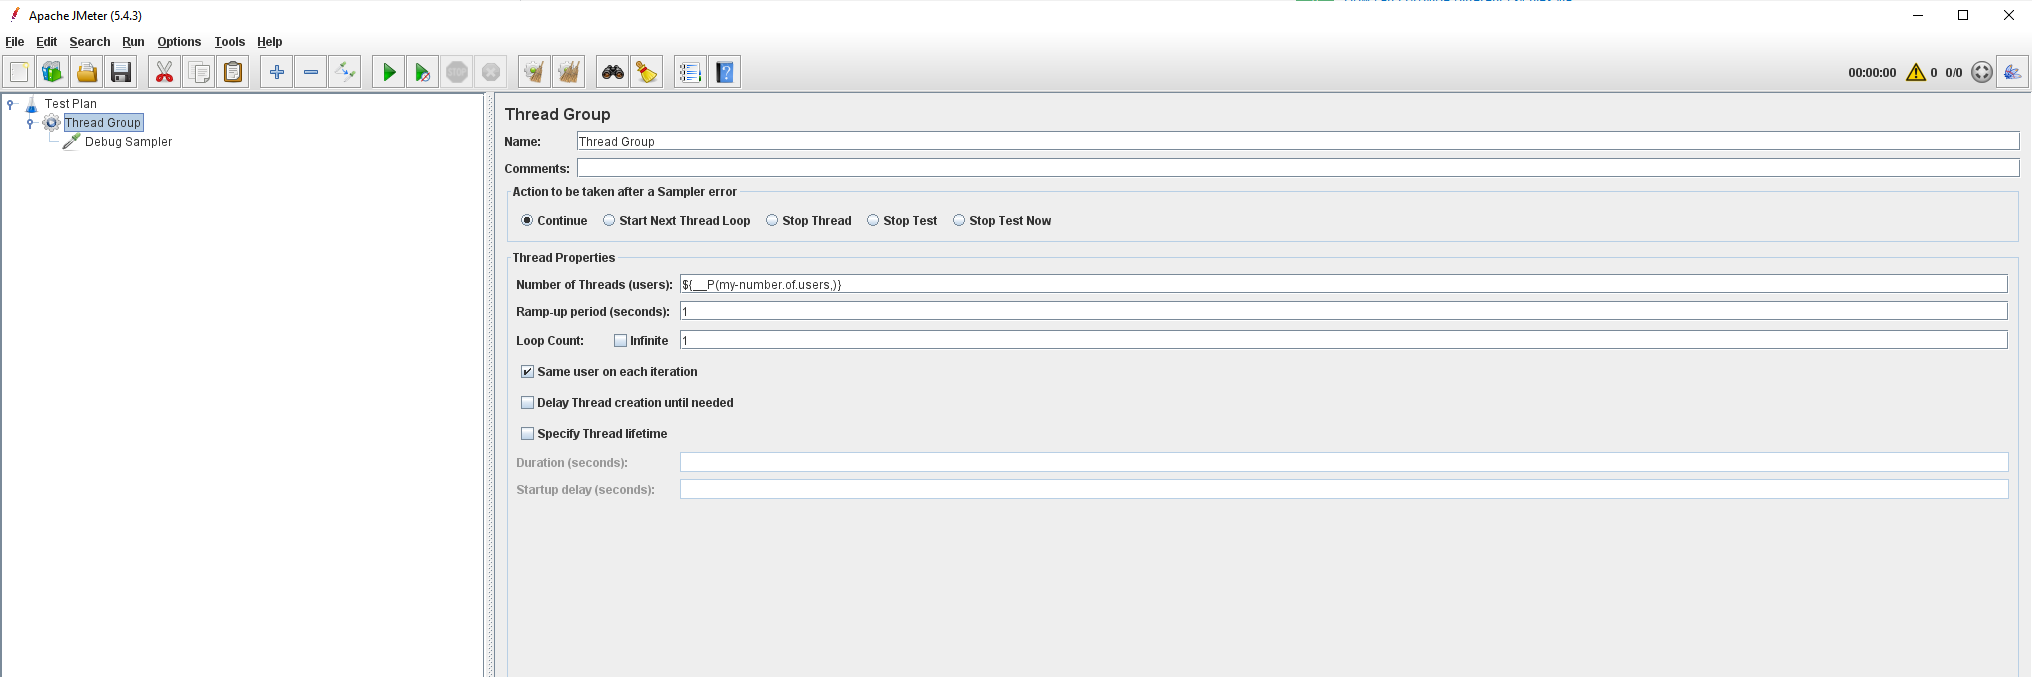Image resolution: width=2032 pixels, height=677 pixels.
Task: Open the Help menu
Action: (270, 42)
